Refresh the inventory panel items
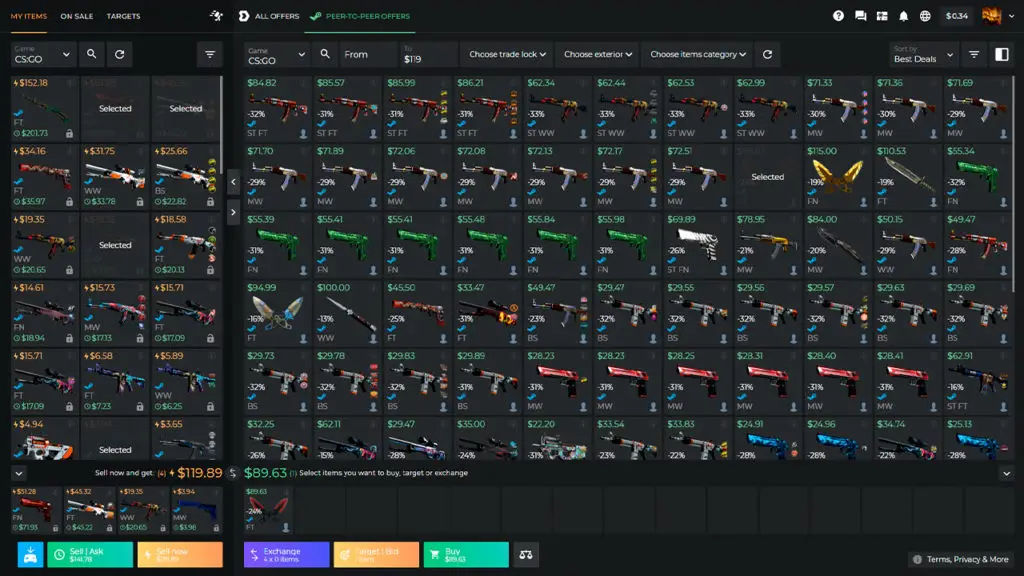The width and height of the screenshot is (1024, 576). point(120,54)
